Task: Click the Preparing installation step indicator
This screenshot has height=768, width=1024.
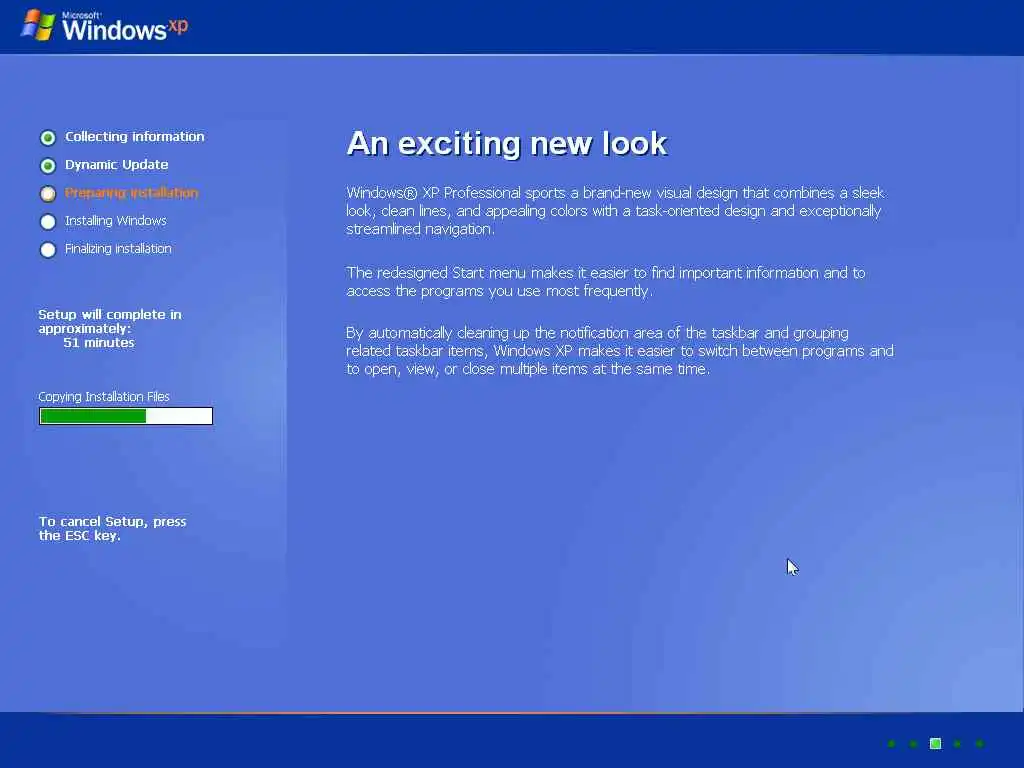Action: [48, 194]
